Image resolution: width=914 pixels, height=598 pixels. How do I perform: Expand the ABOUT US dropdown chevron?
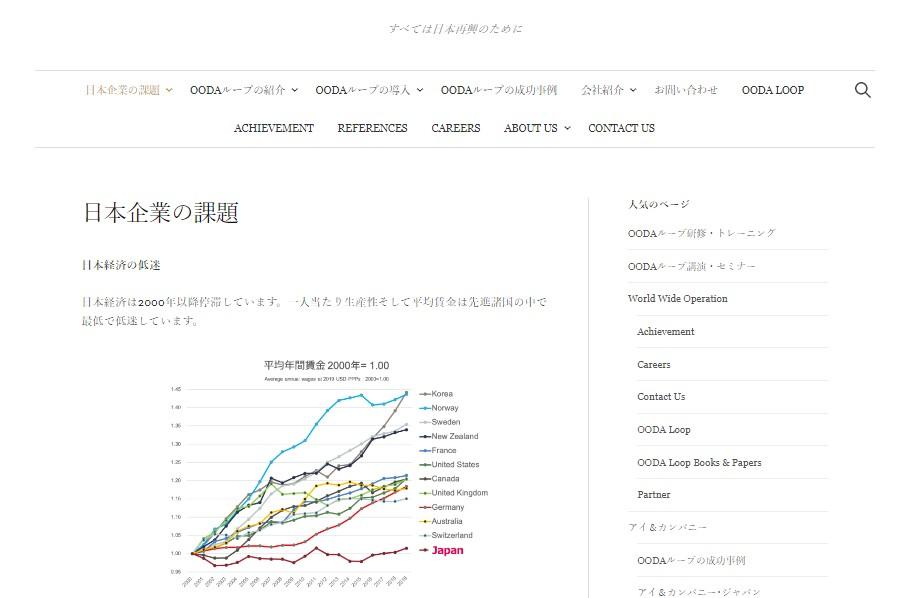566,128
